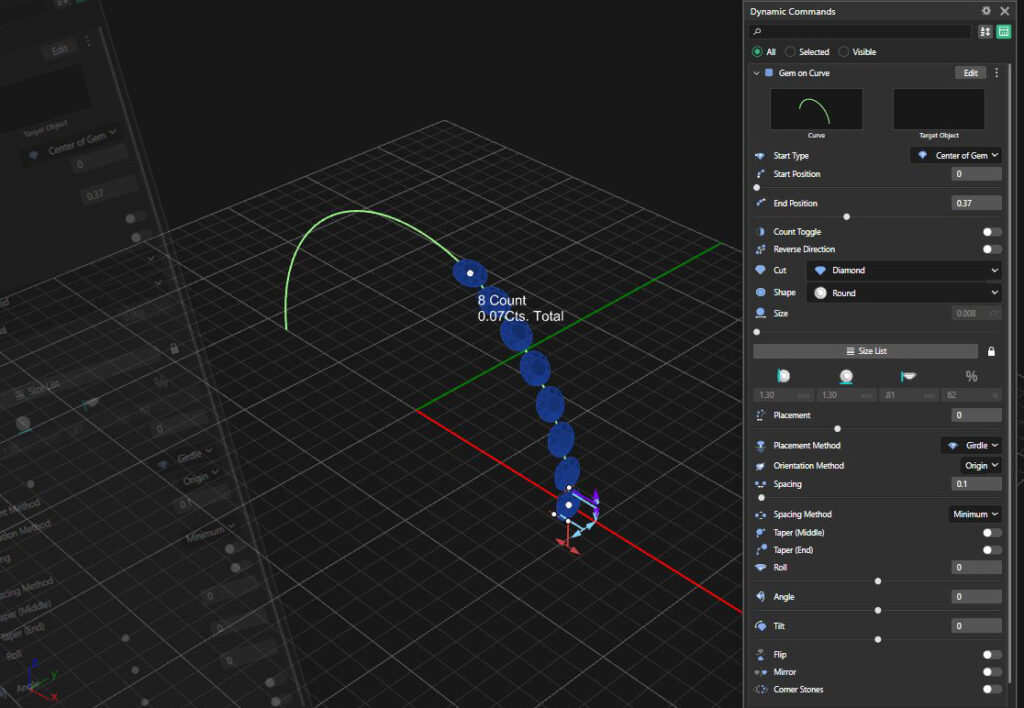The width and height of the screenshot is (1024, 708).
Task: Click the gem length dimension icon
Action: click(783, 376)
